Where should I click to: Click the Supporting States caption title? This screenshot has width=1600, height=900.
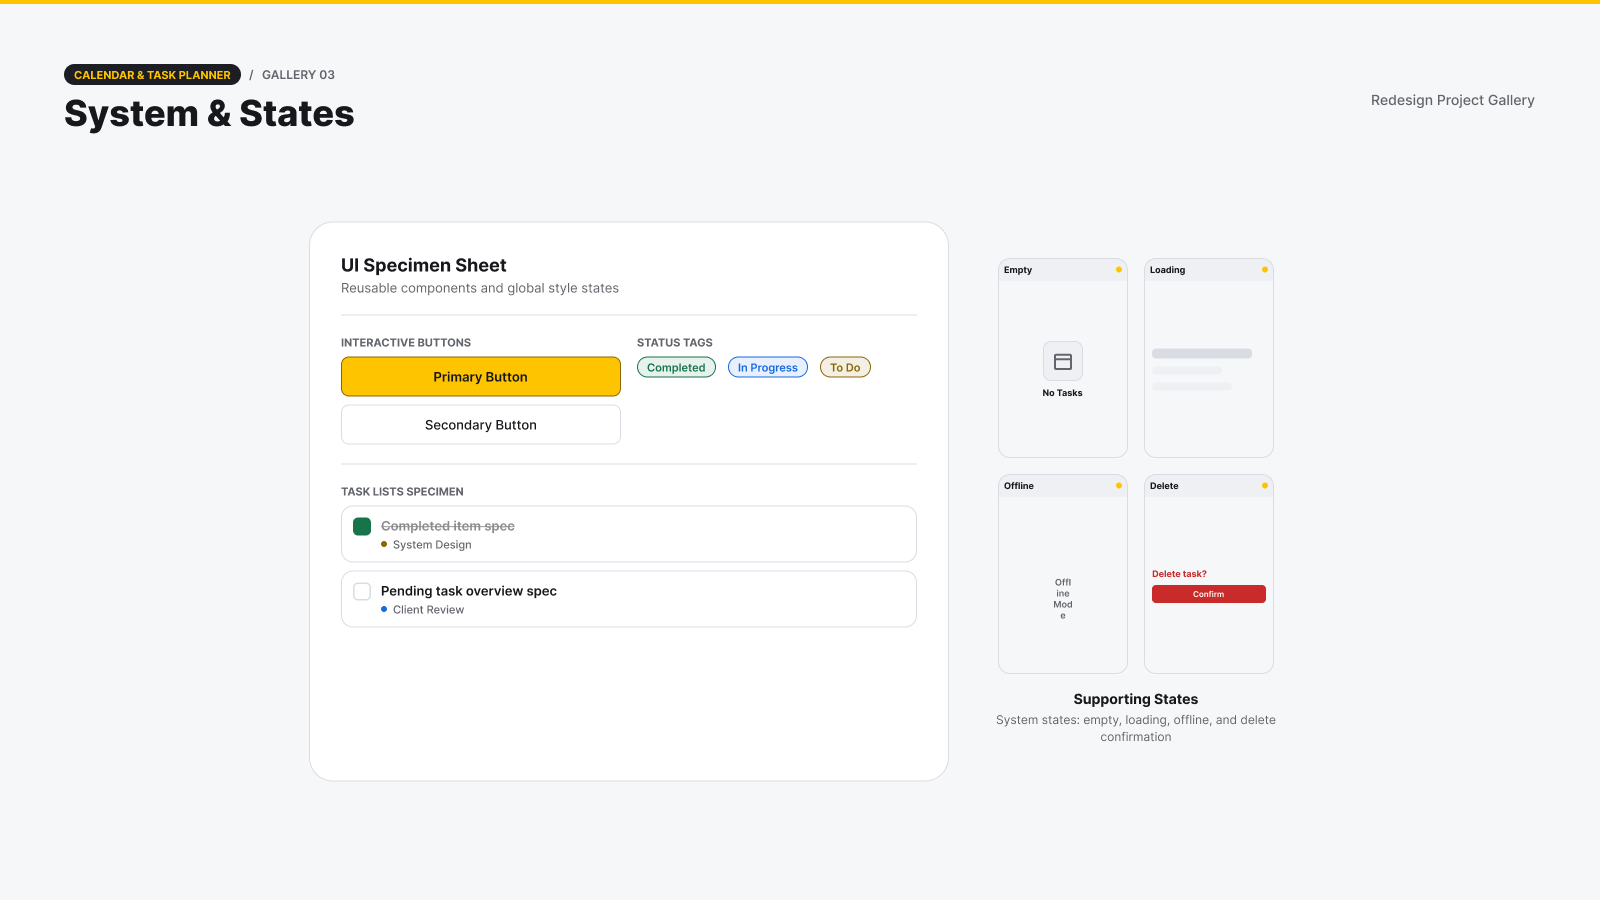click(x=1136, y=699)
